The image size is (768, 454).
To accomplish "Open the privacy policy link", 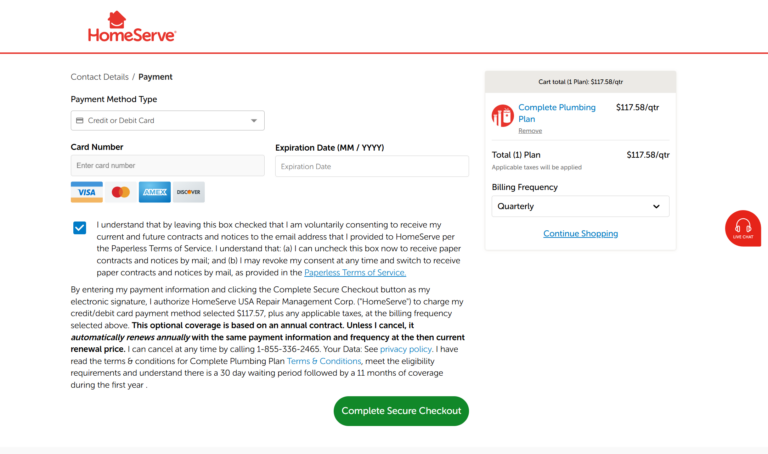I will [406, 349].
